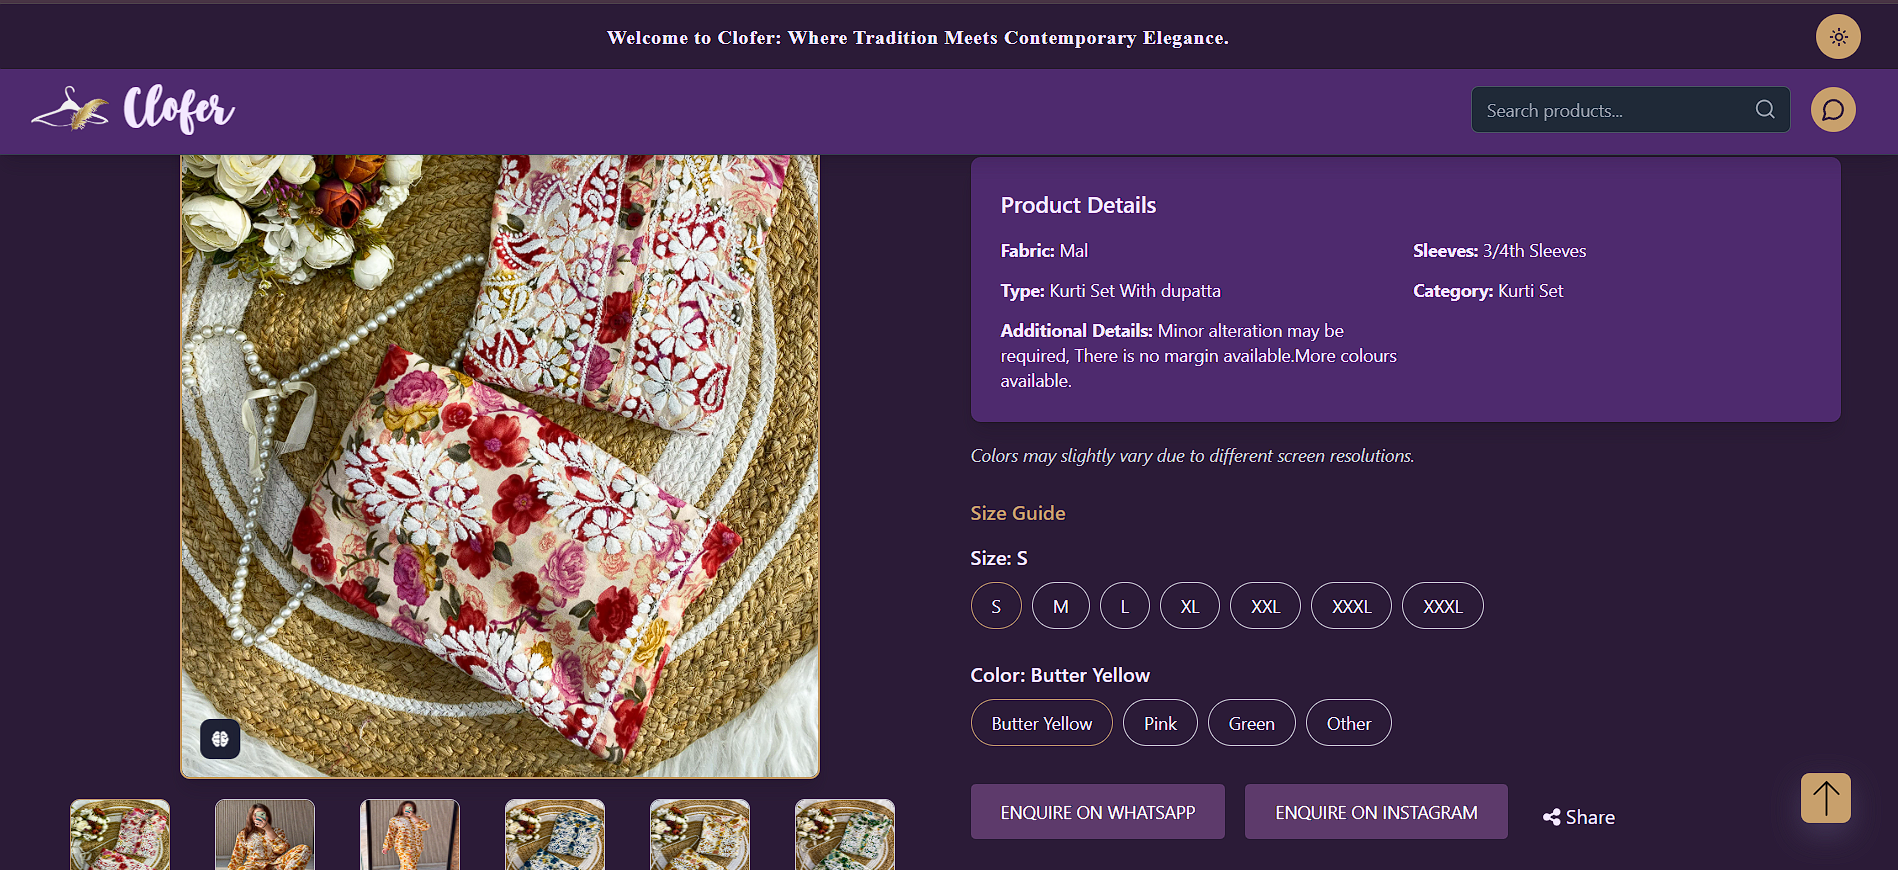Select size S
The width and height of the screenshot is (1898, 870).
(996, 606)
